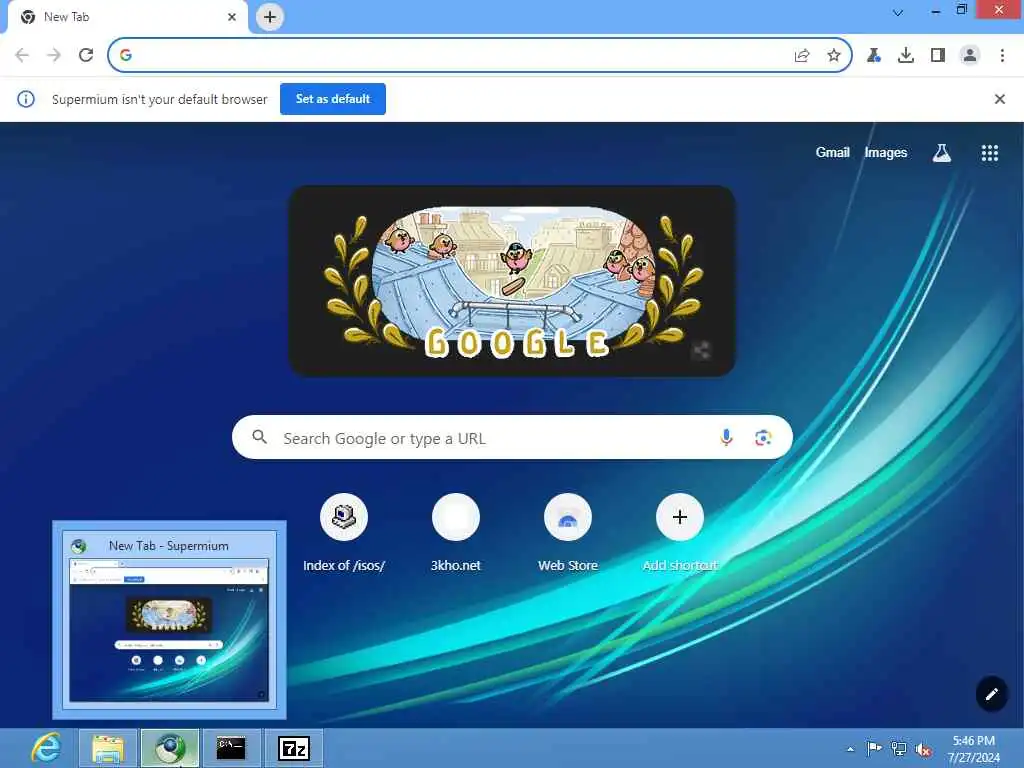Open the profile avatar menu
1024x768 pixels.
coord(970,55)
